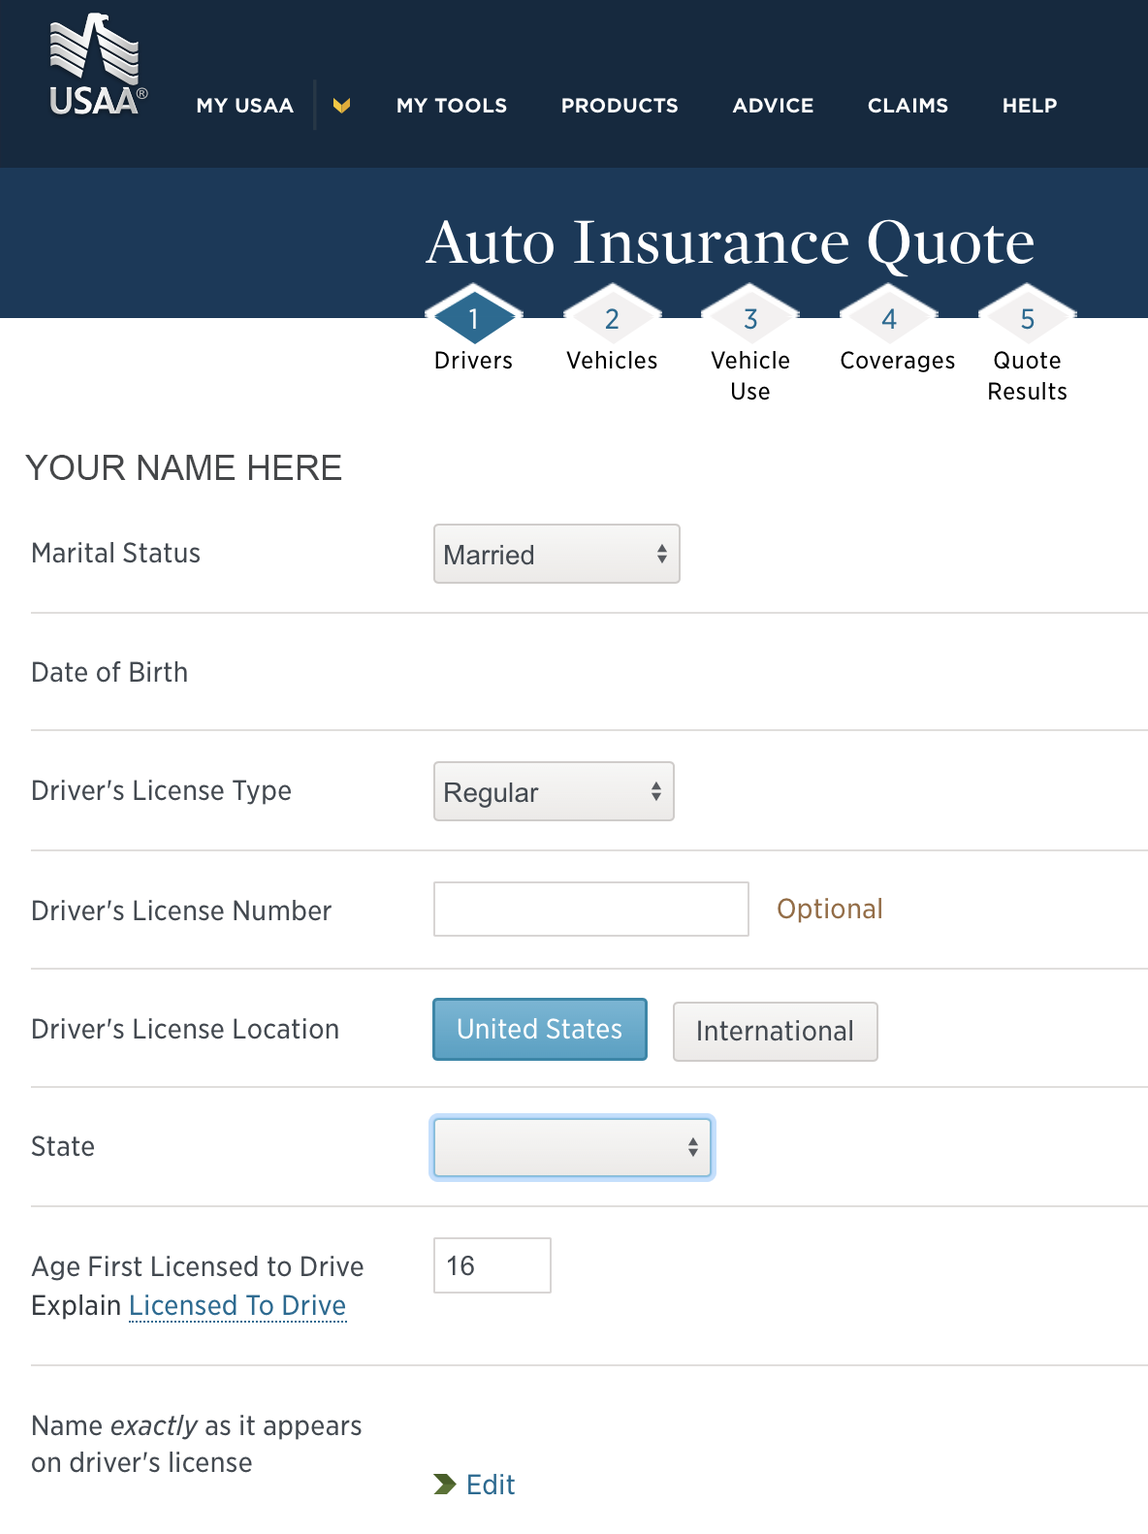Click the Driver's License Number field
Image resolution: width=1148 pixels, height=1534 pixels.
pos(590,909)
